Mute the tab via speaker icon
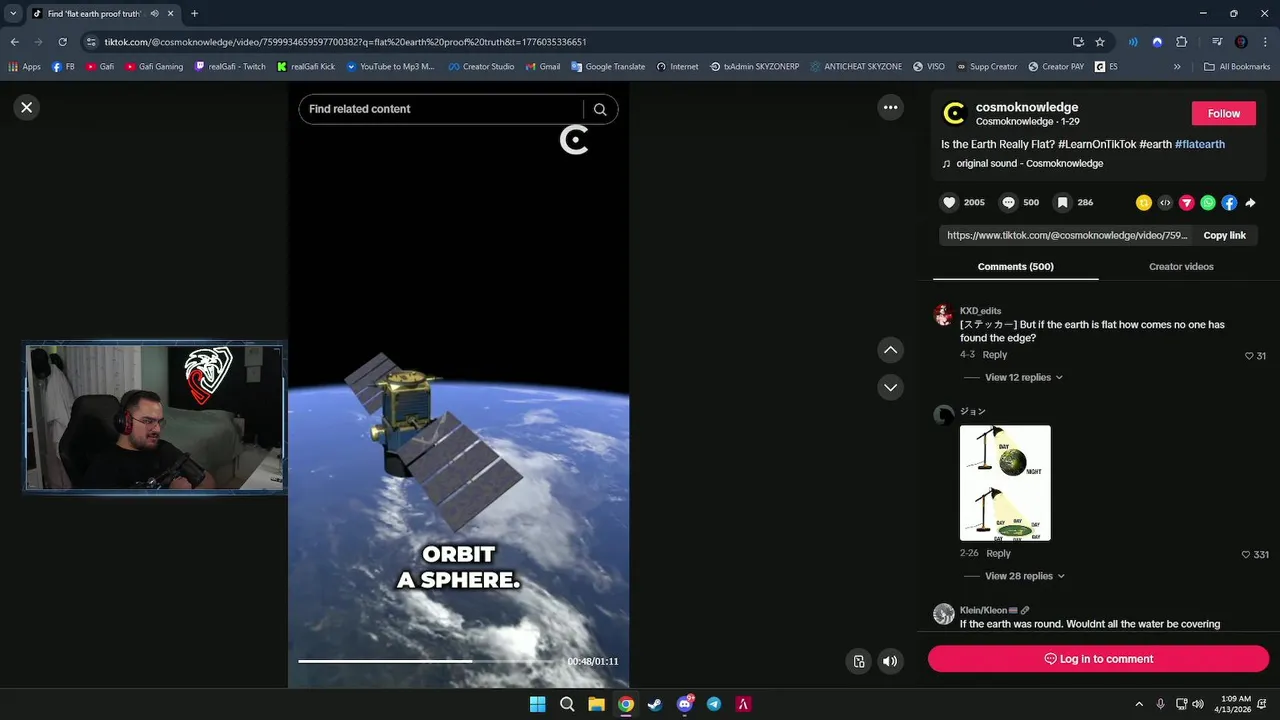 (154, 14)
